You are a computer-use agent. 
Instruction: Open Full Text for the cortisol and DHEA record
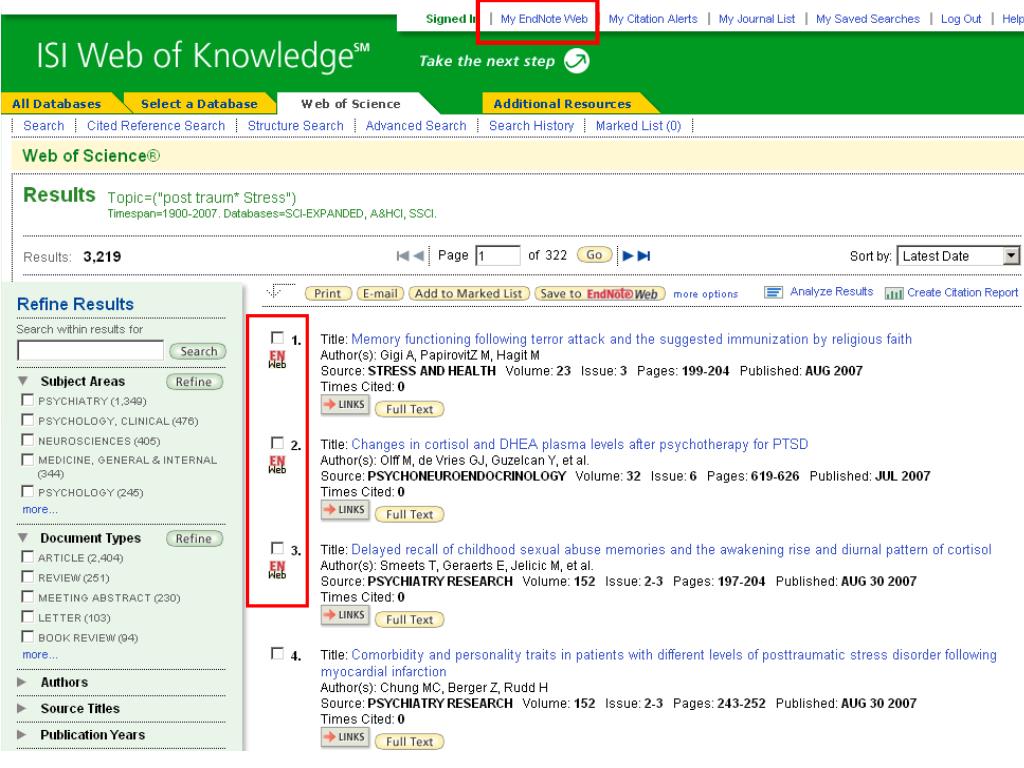tap(409, 515)
